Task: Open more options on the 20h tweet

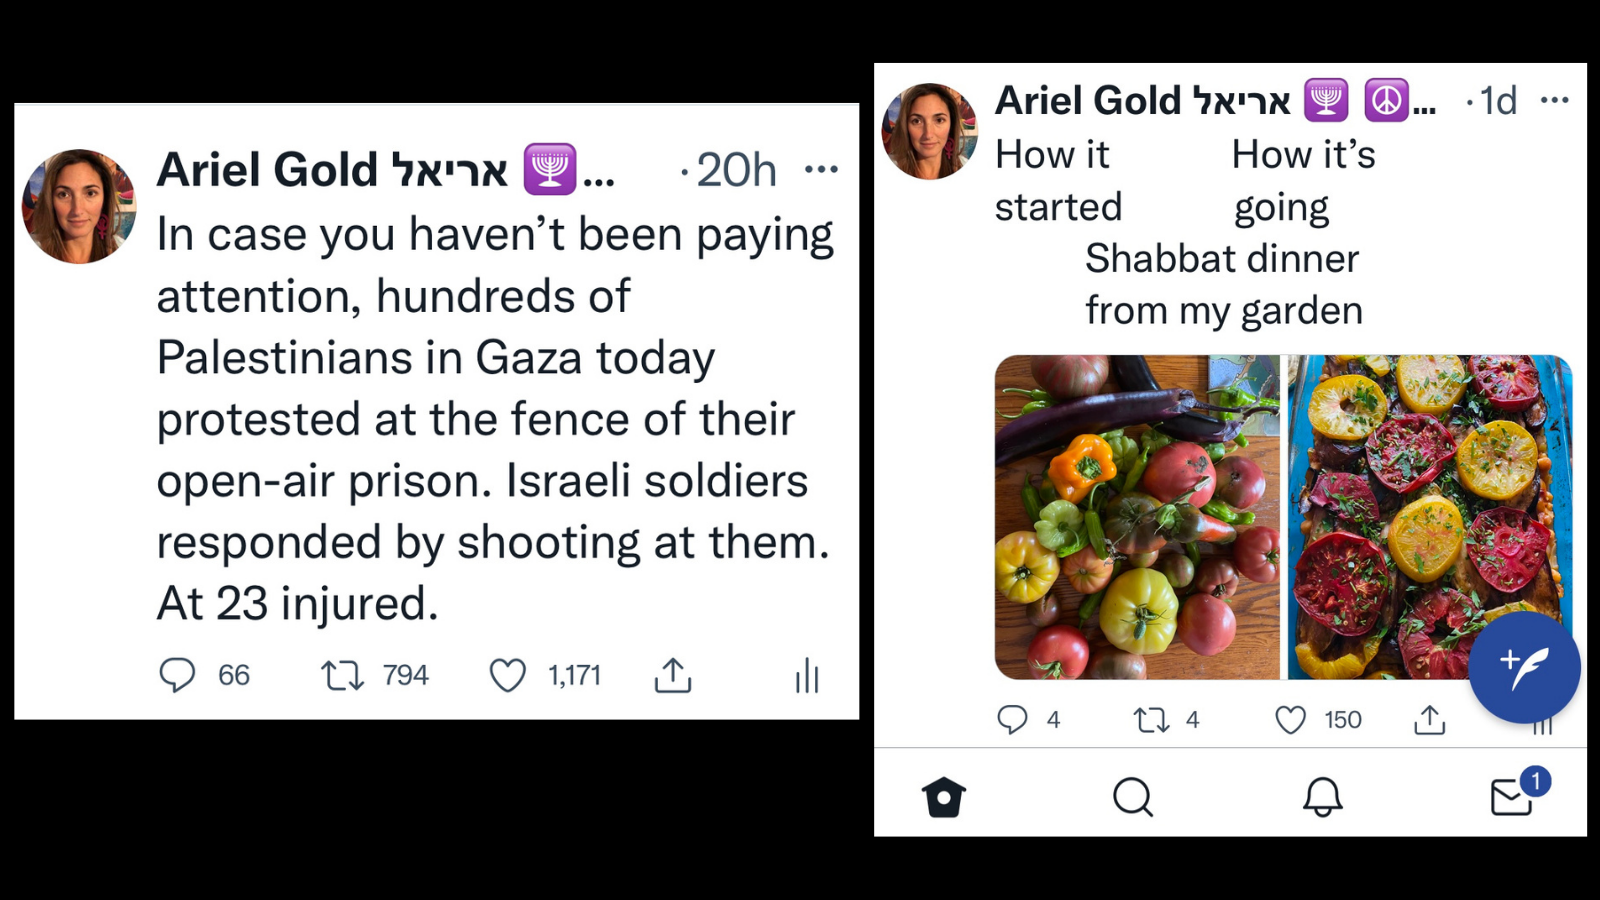Action: coord(821,169)
